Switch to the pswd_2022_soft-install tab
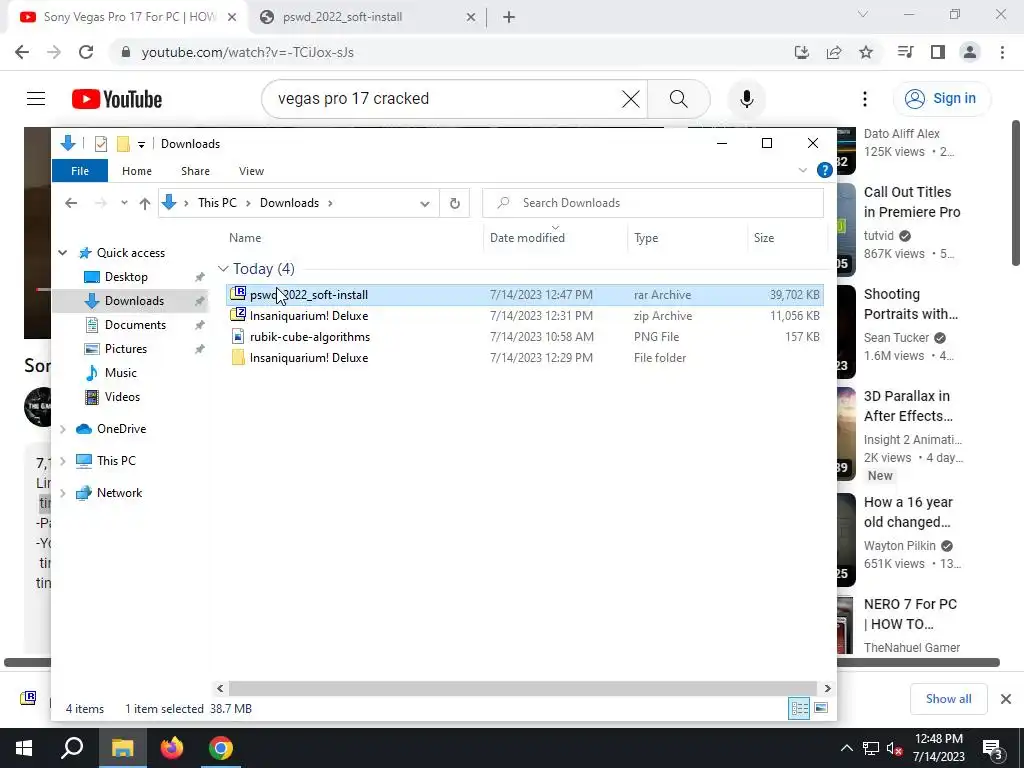1024x768 pixels. pos(368,17)
